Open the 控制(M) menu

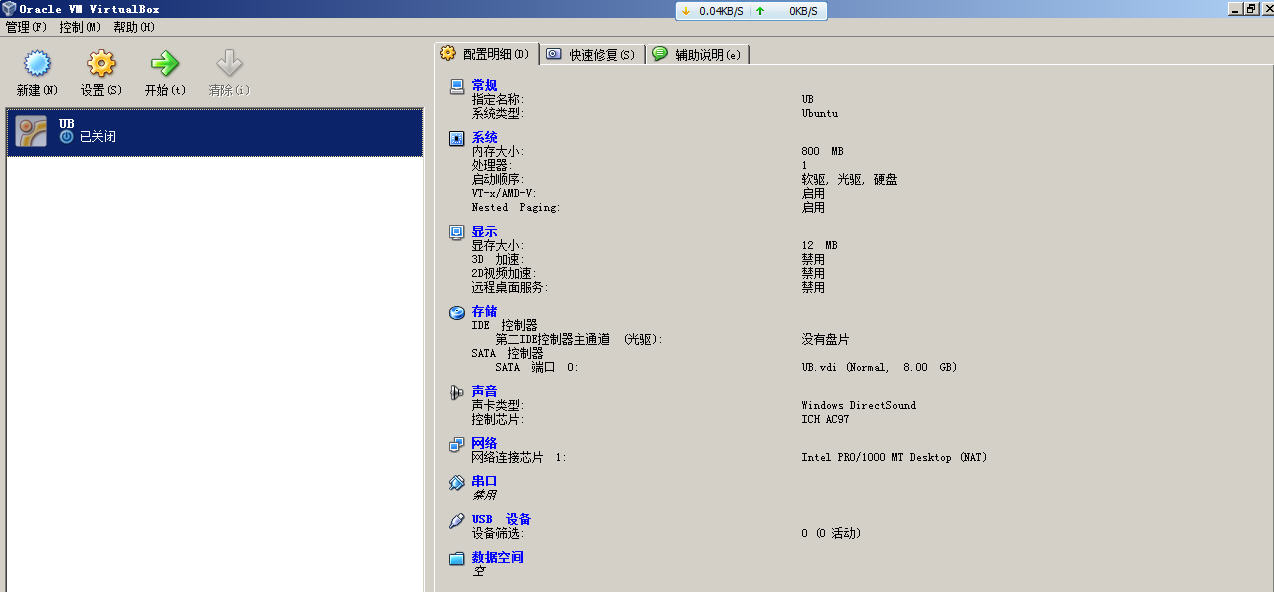[x=80, y=27]
